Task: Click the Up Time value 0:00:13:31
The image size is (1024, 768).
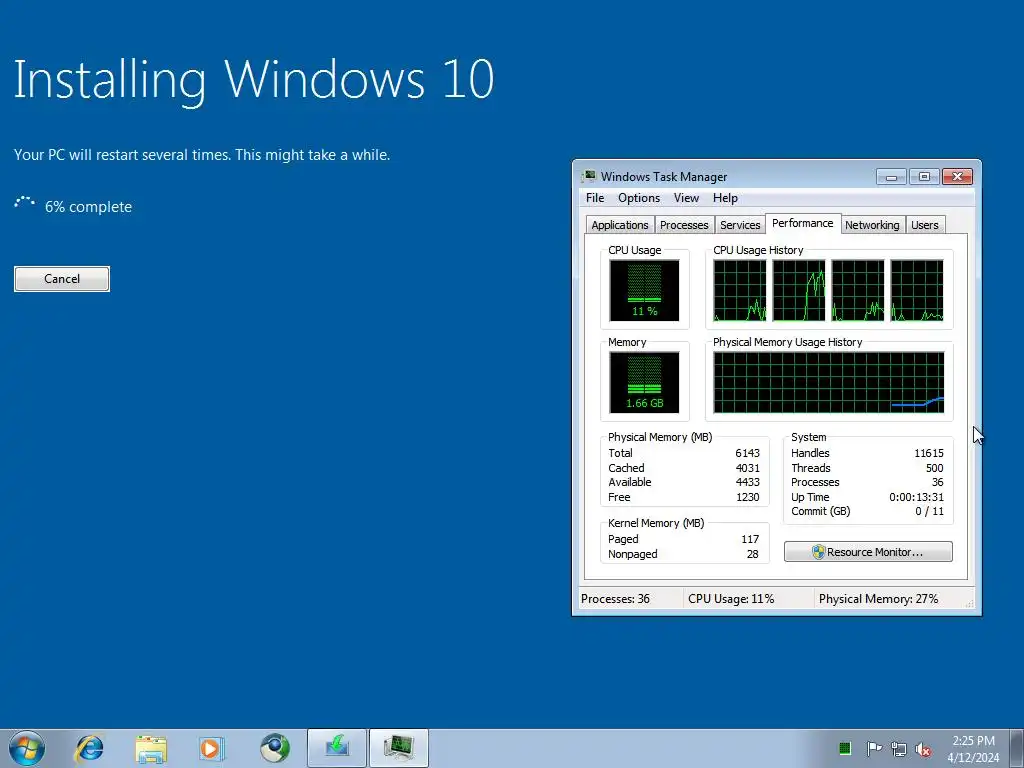Action: (916, 498)
